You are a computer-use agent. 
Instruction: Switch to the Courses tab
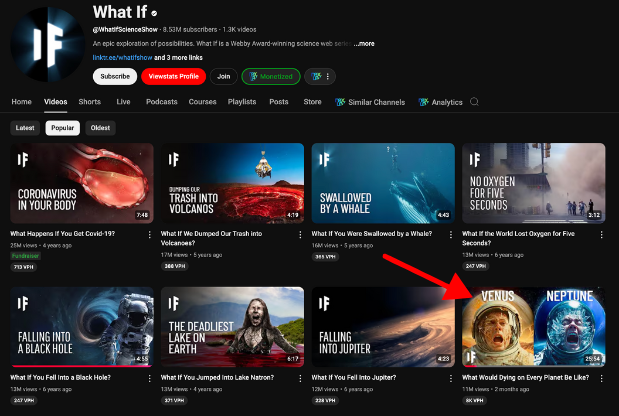pos(203,102)
